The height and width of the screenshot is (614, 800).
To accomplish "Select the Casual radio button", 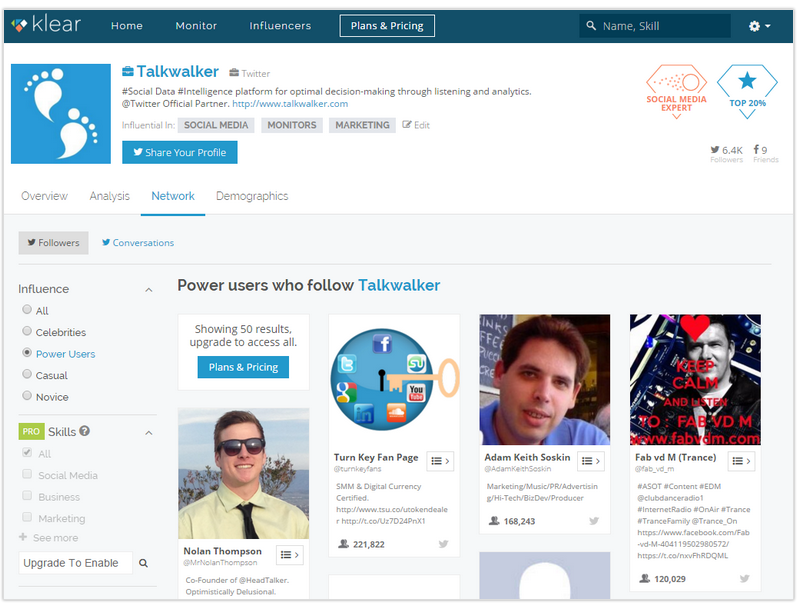I will click(x=27, y=374).
